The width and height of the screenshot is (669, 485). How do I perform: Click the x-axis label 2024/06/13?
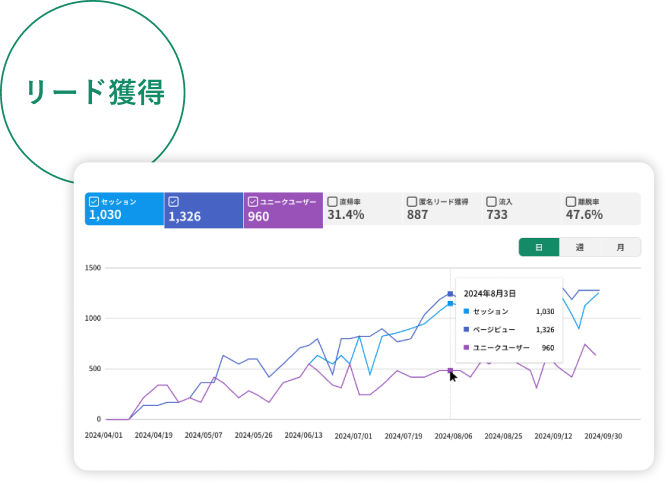tap(303, 436)
